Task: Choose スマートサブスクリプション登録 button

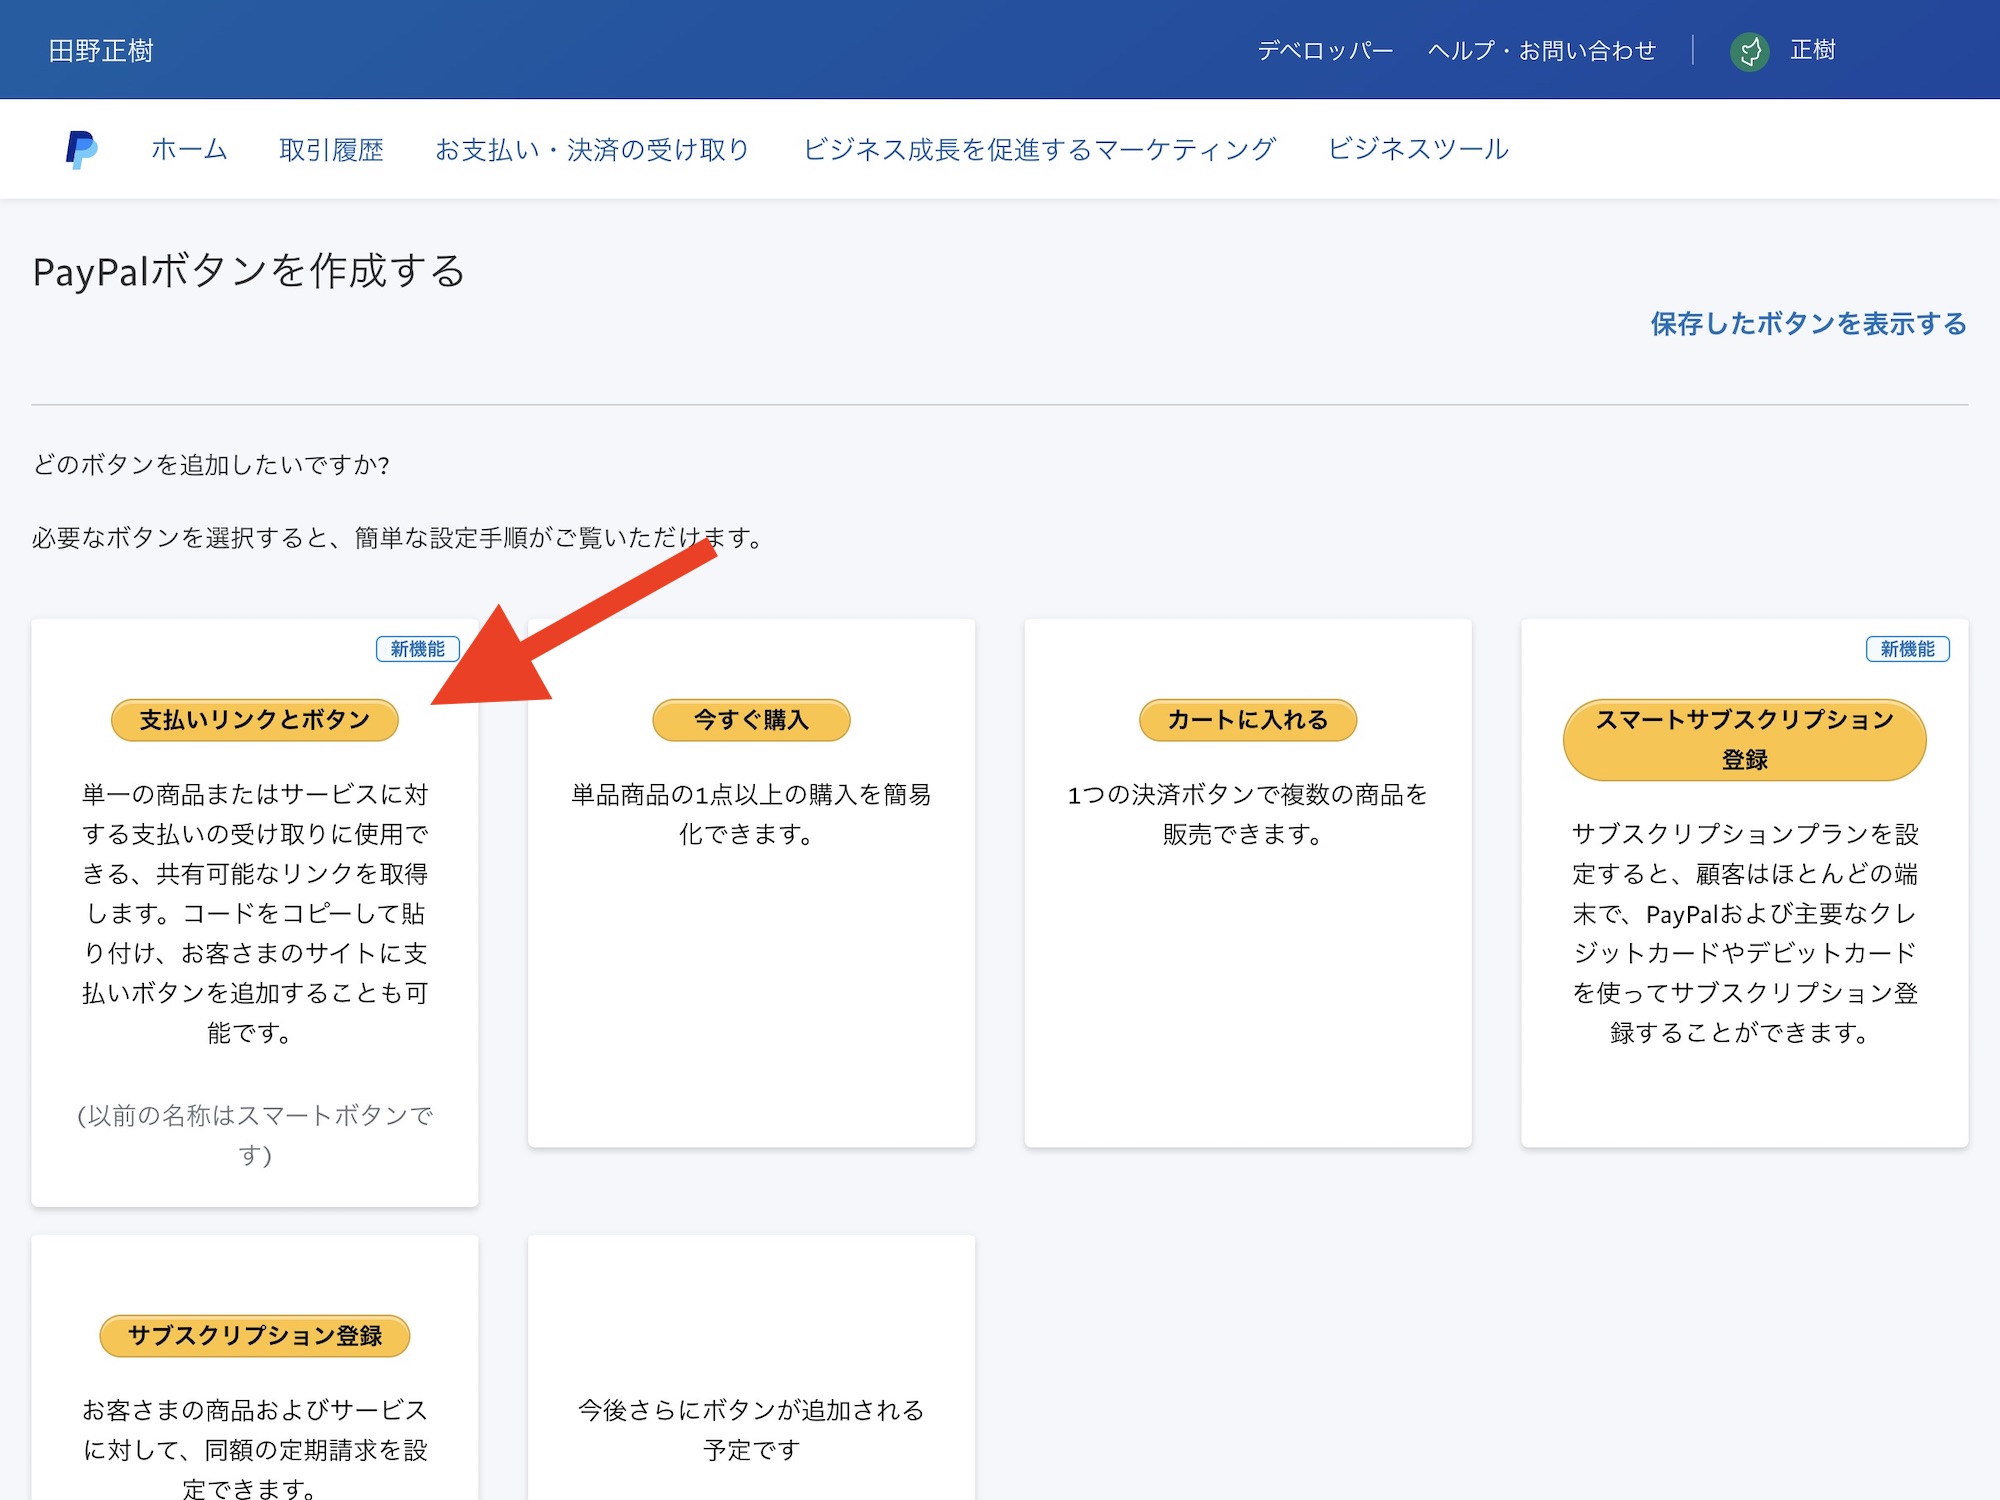Action: pos(1744,740)
